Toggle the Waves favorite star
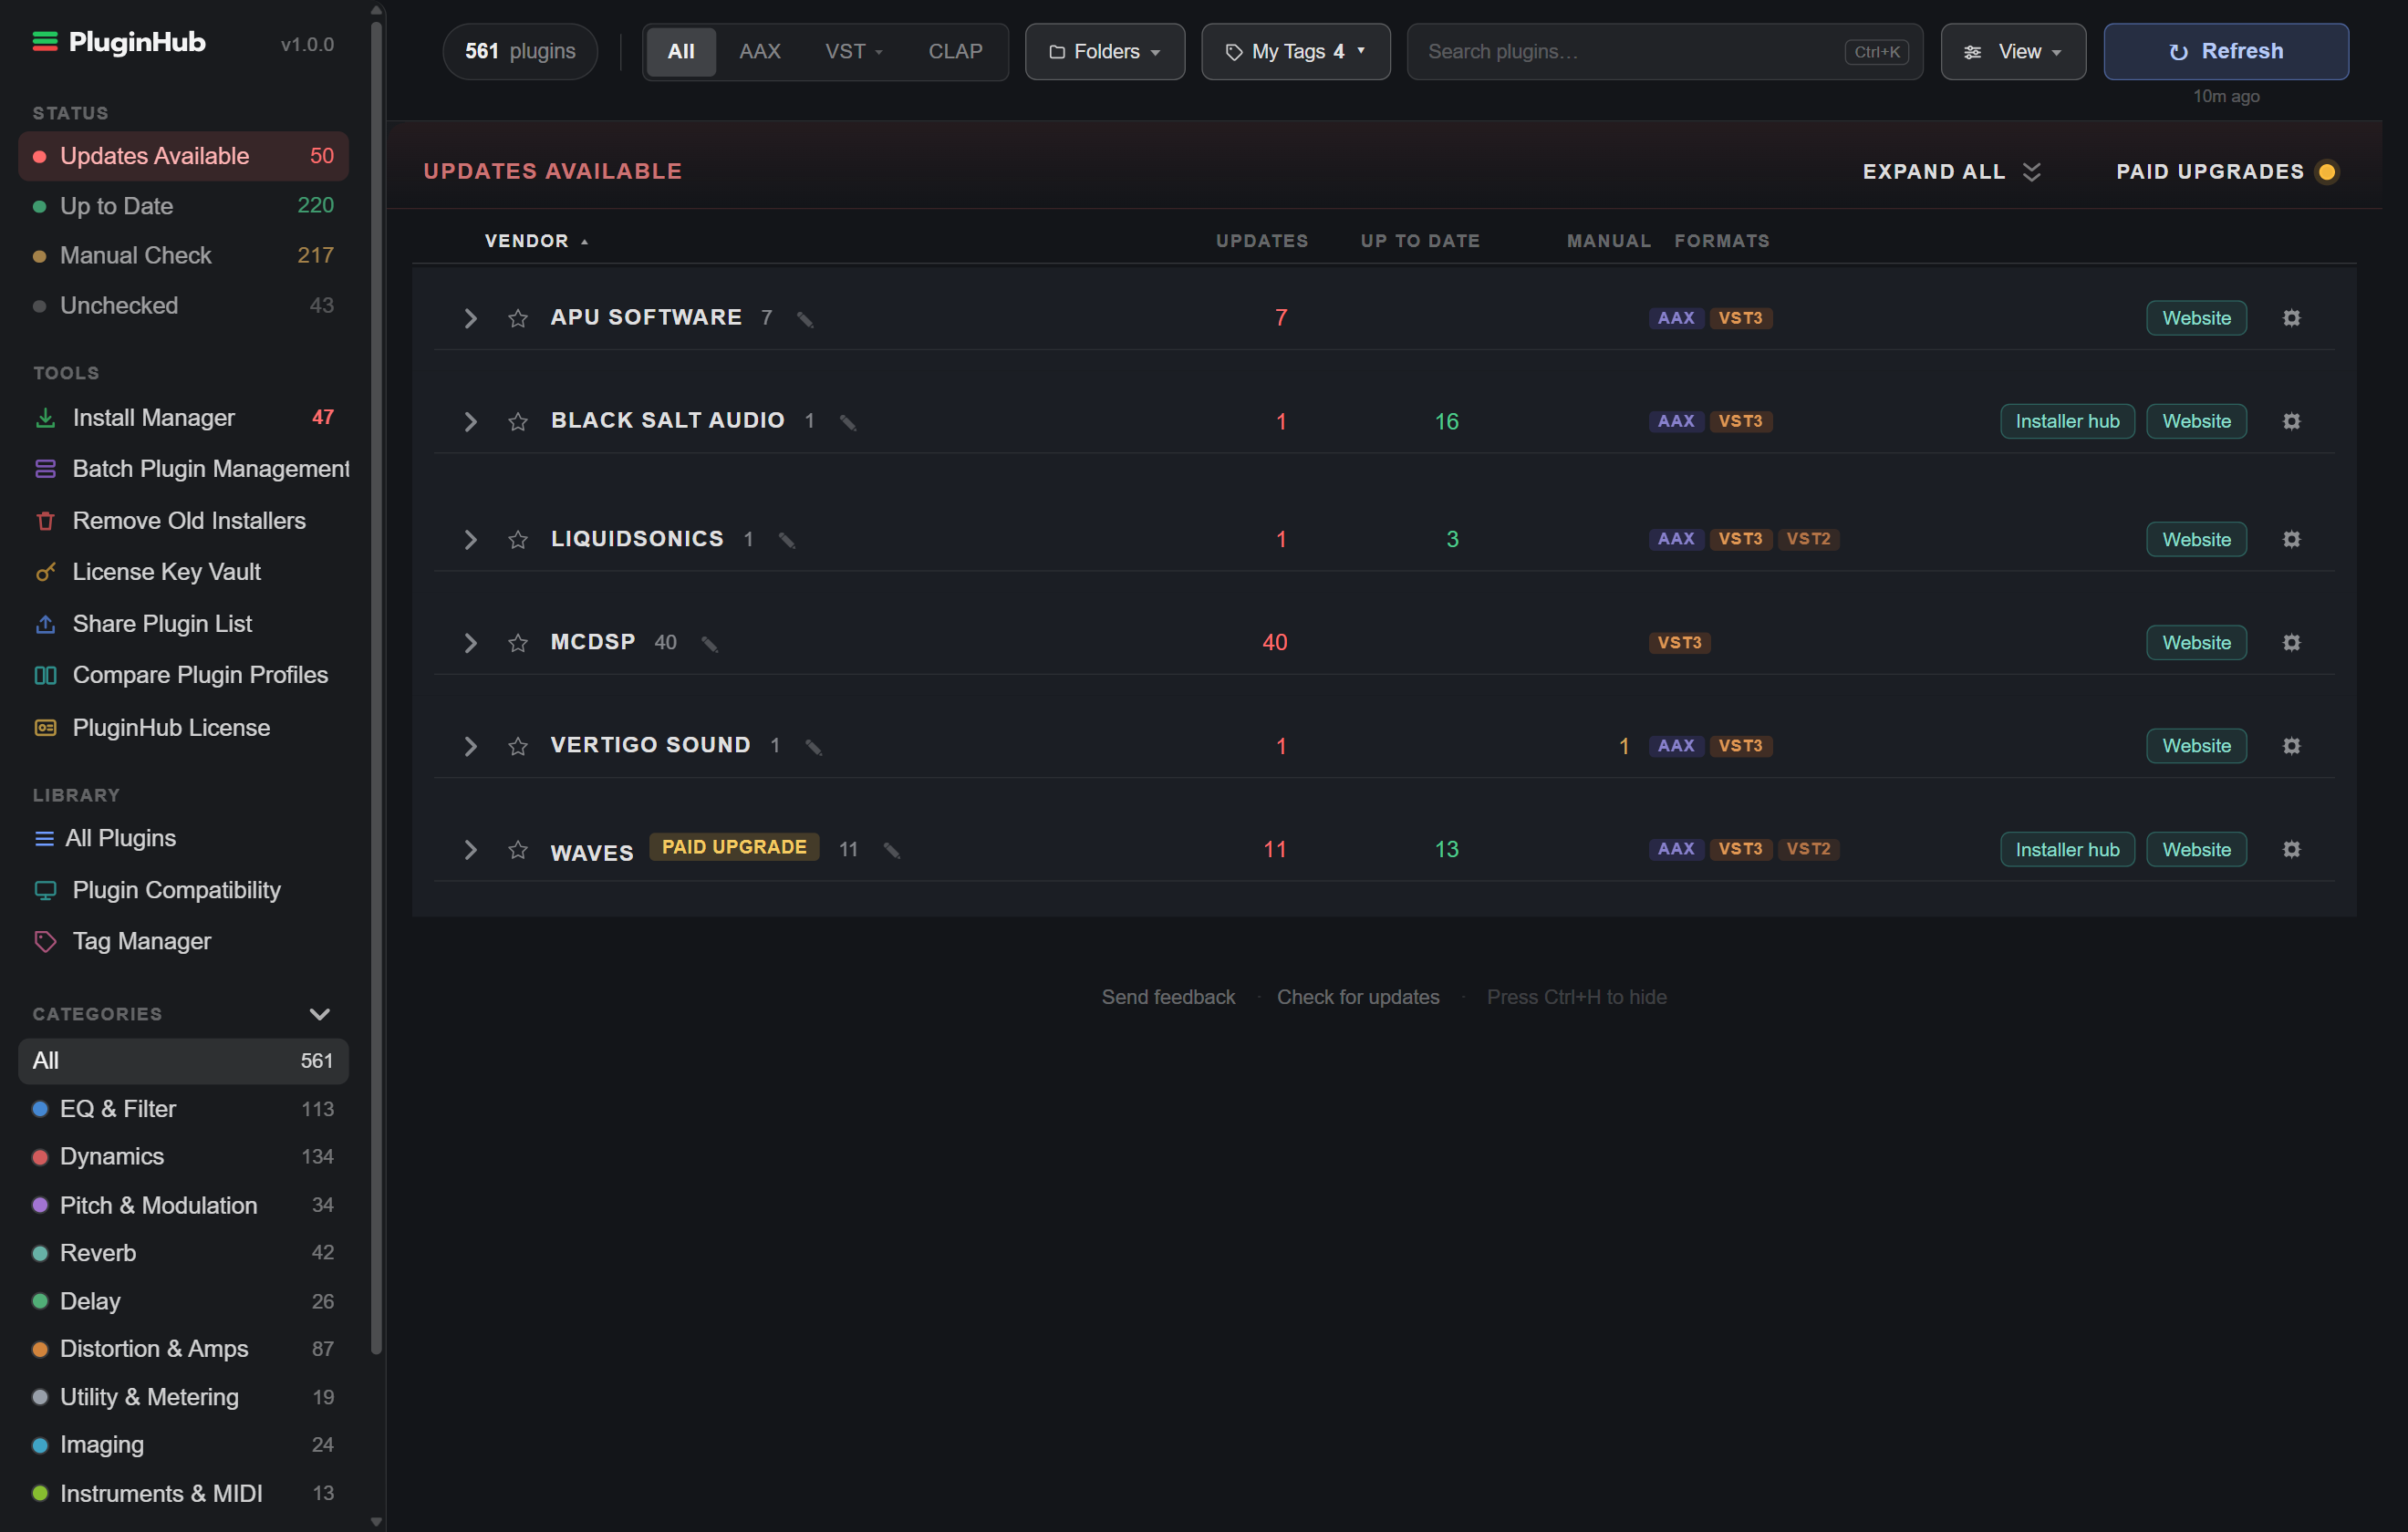 pyautogui.click(x=517, y=850)
